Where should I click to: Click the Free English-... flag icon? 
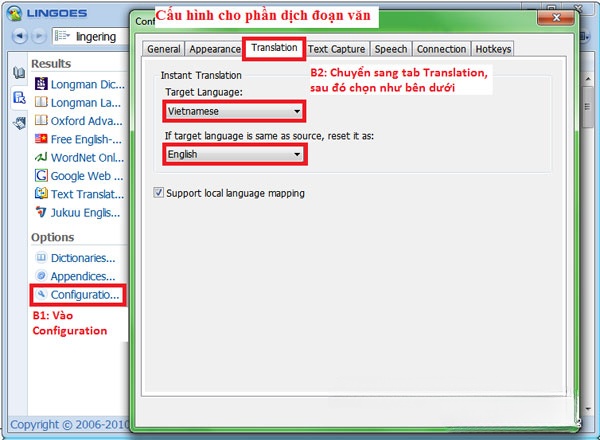click(41, 139)
